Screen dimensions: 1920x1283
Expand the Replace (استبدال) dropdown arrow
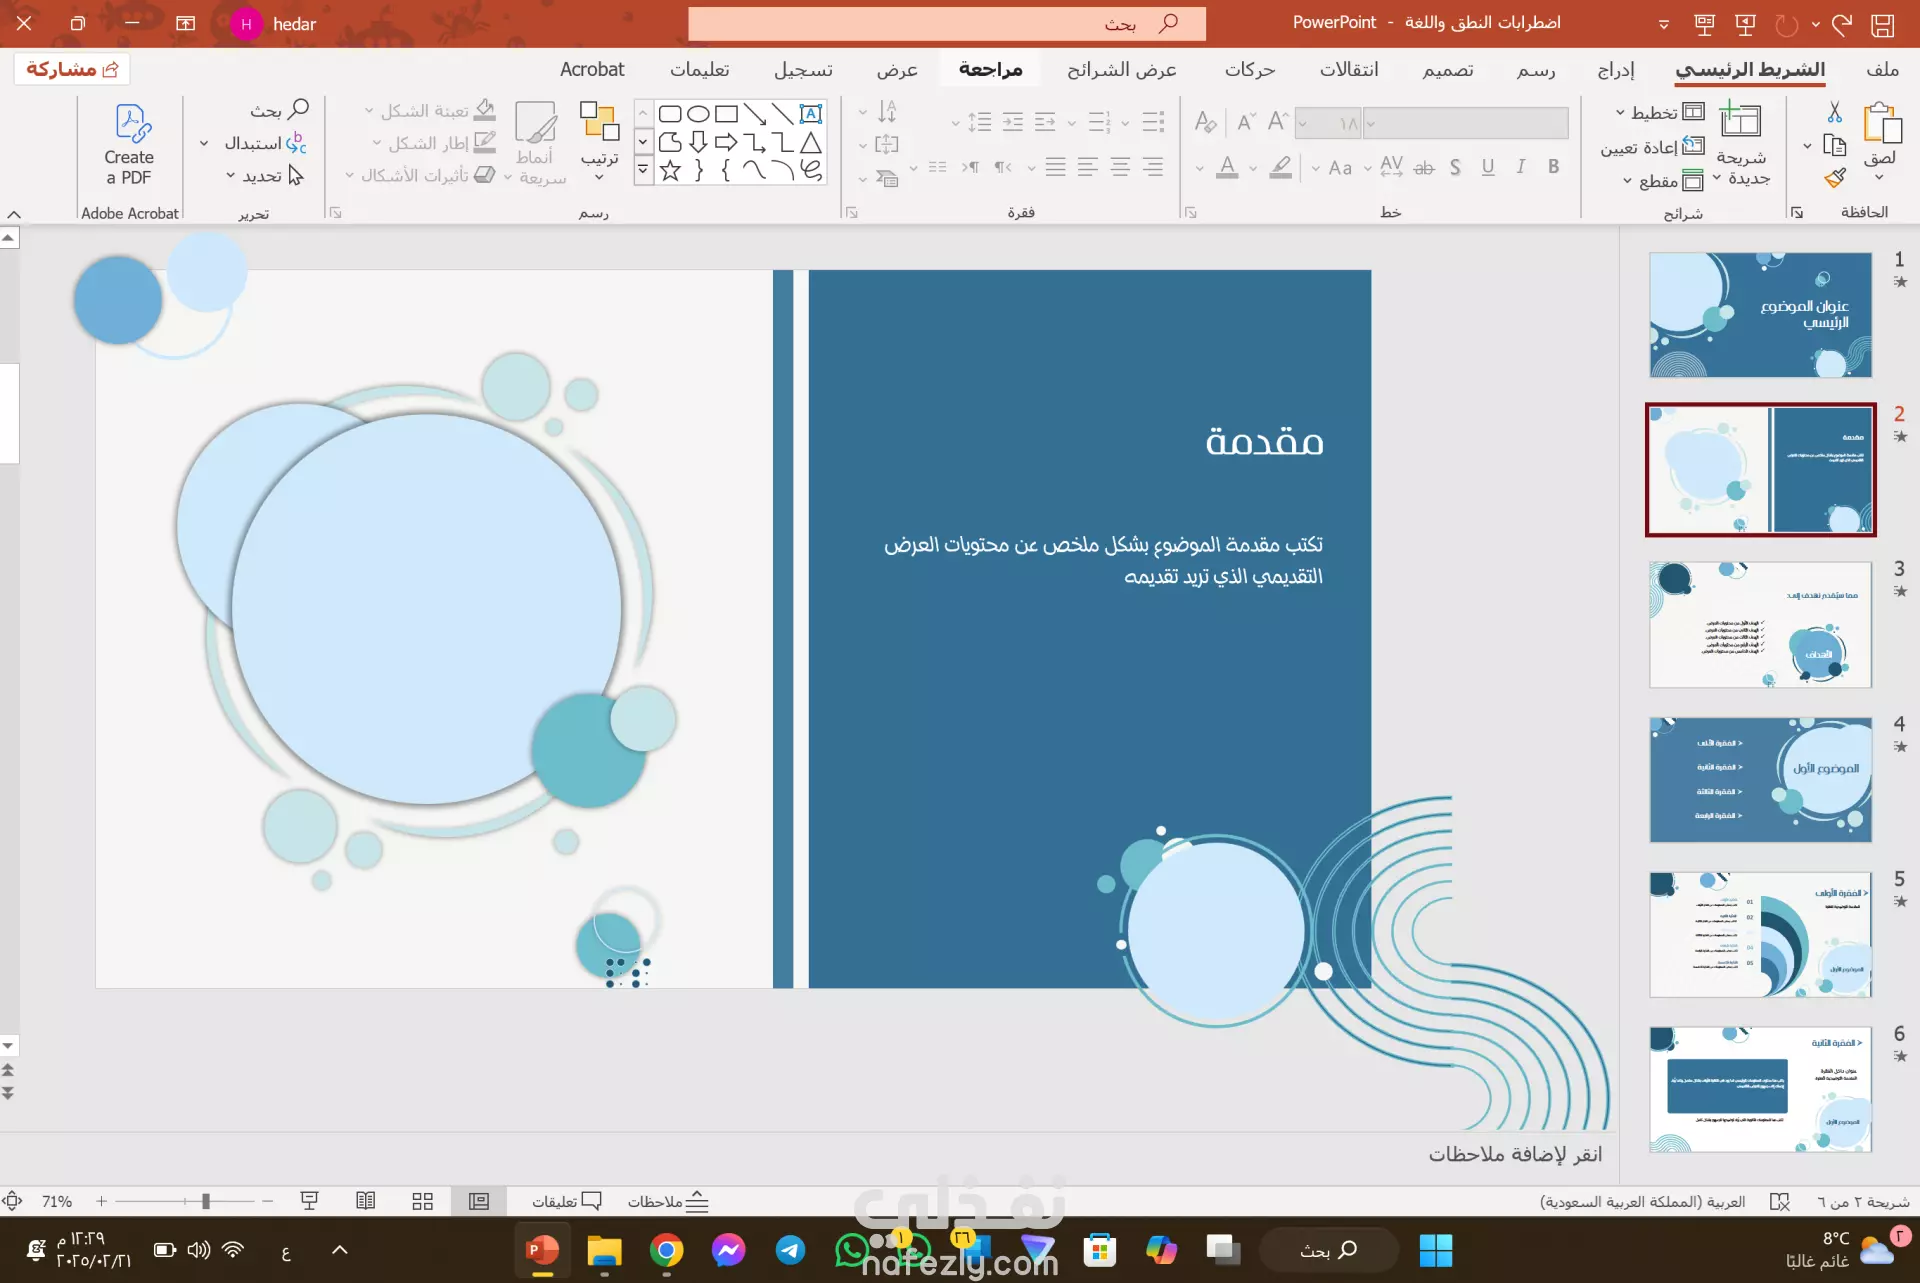pyautogui.click(x=204, y=143)
